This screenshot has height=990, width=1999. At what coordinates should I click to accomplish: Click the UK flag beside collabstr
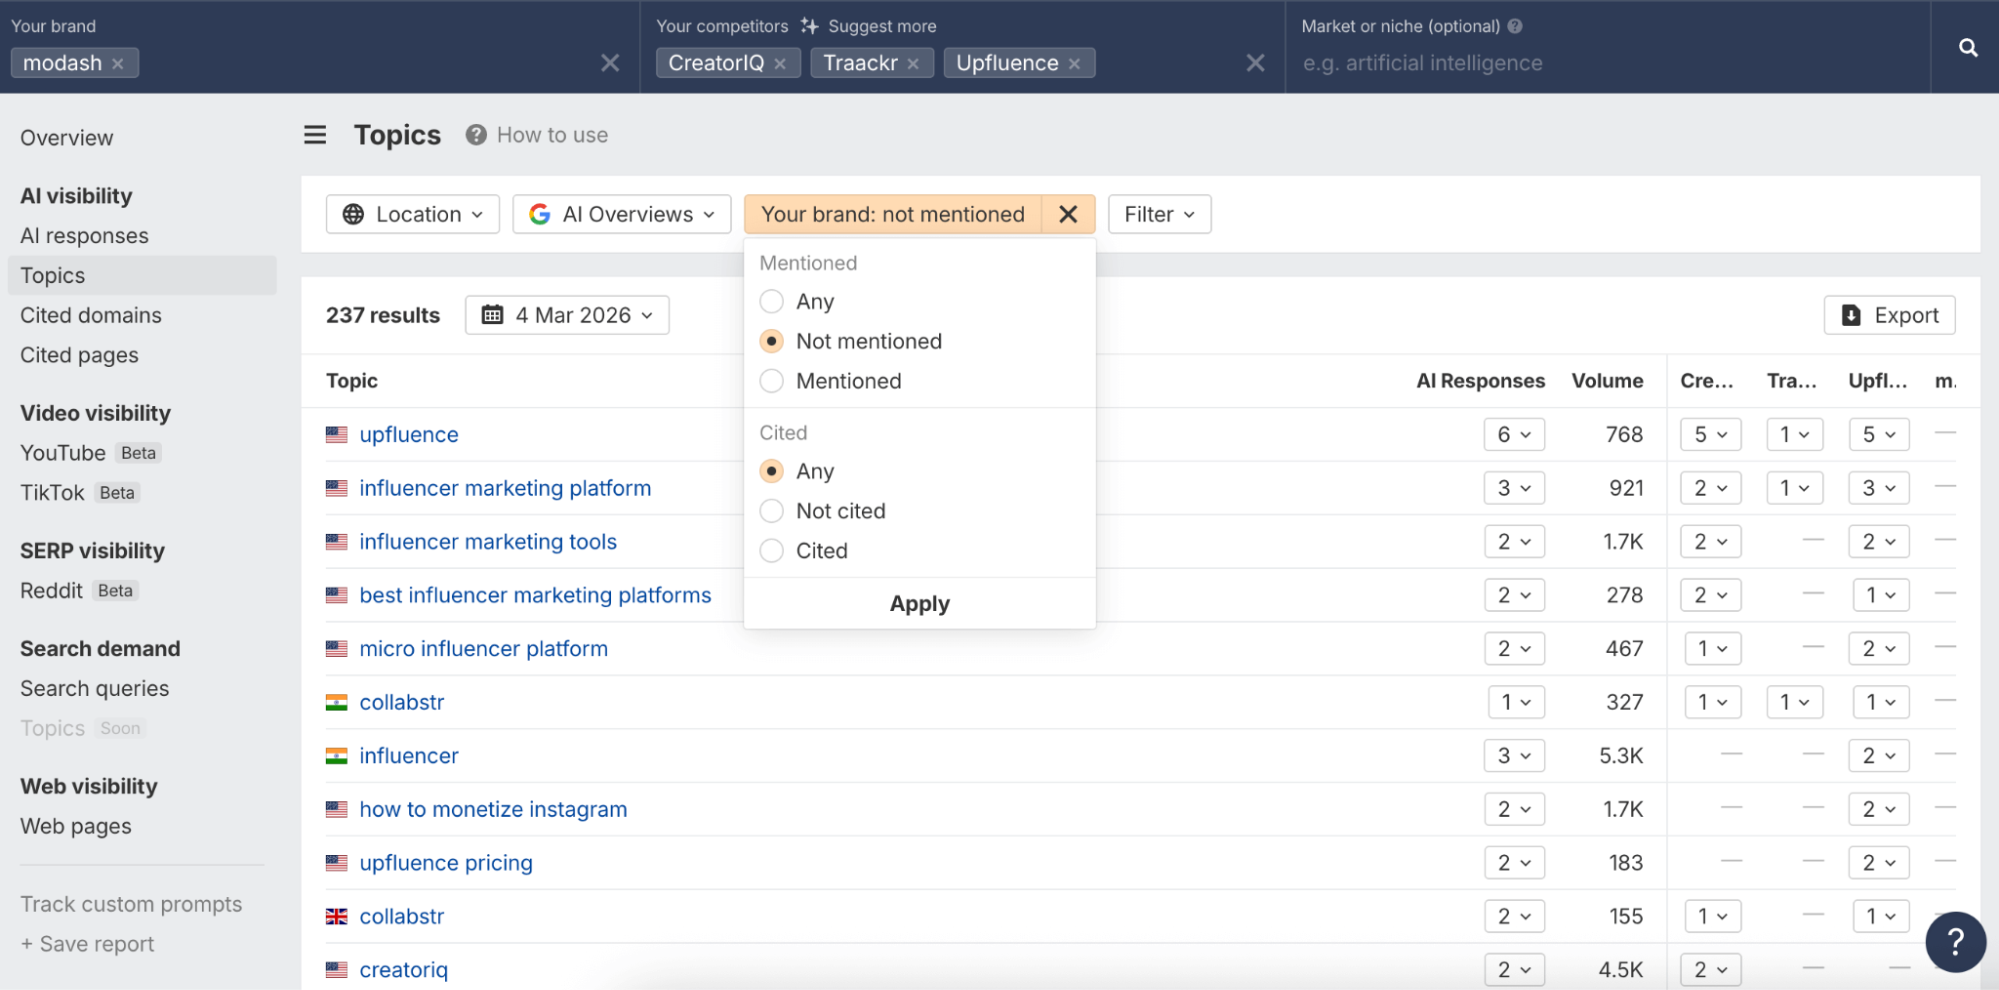point(337,917)
